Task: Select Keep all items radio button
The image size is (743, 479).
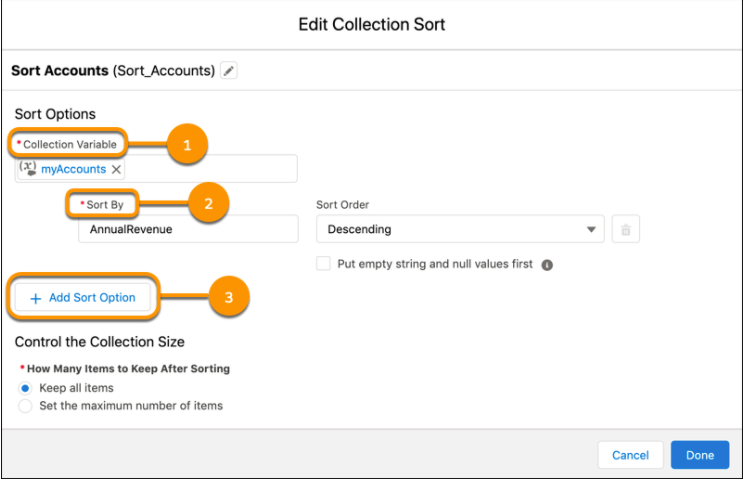Action: [25, 389]
